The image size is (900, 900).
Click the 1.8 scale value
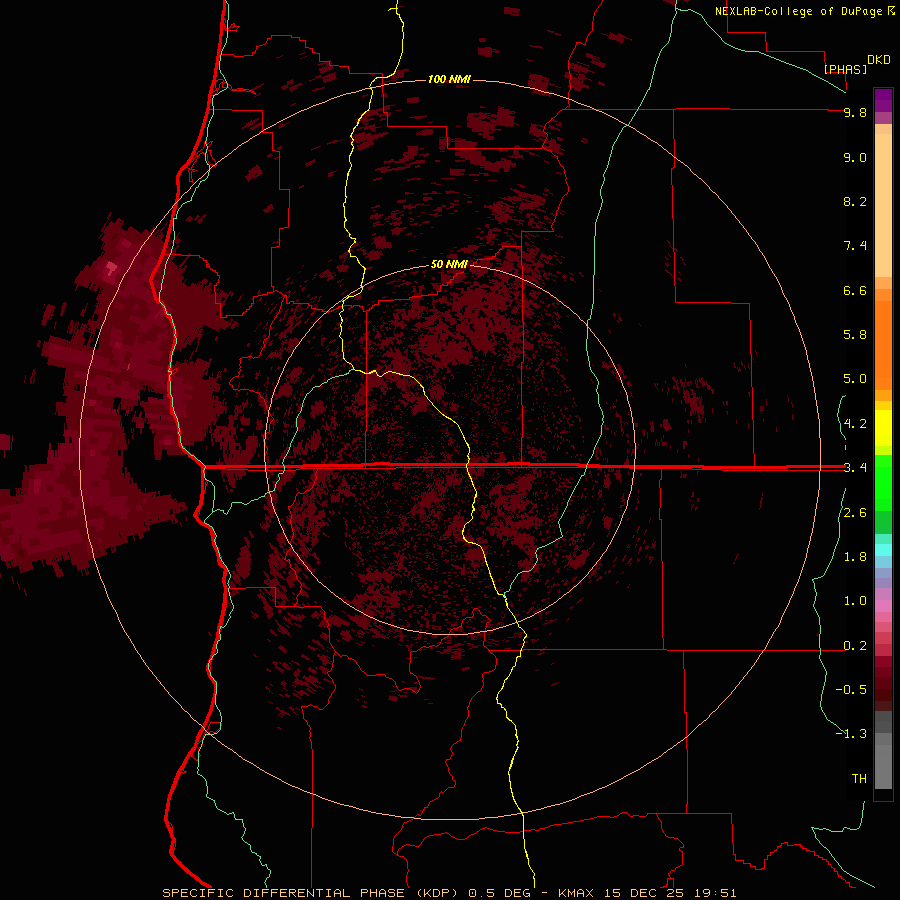coord(855,557)
